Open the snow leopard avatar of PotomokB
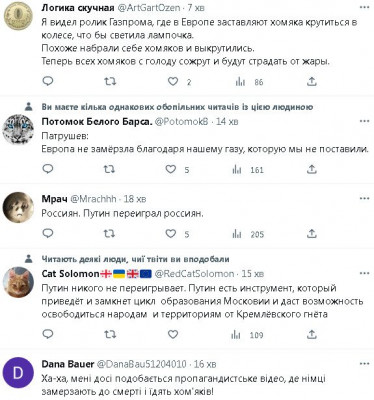 click(18, 129)
